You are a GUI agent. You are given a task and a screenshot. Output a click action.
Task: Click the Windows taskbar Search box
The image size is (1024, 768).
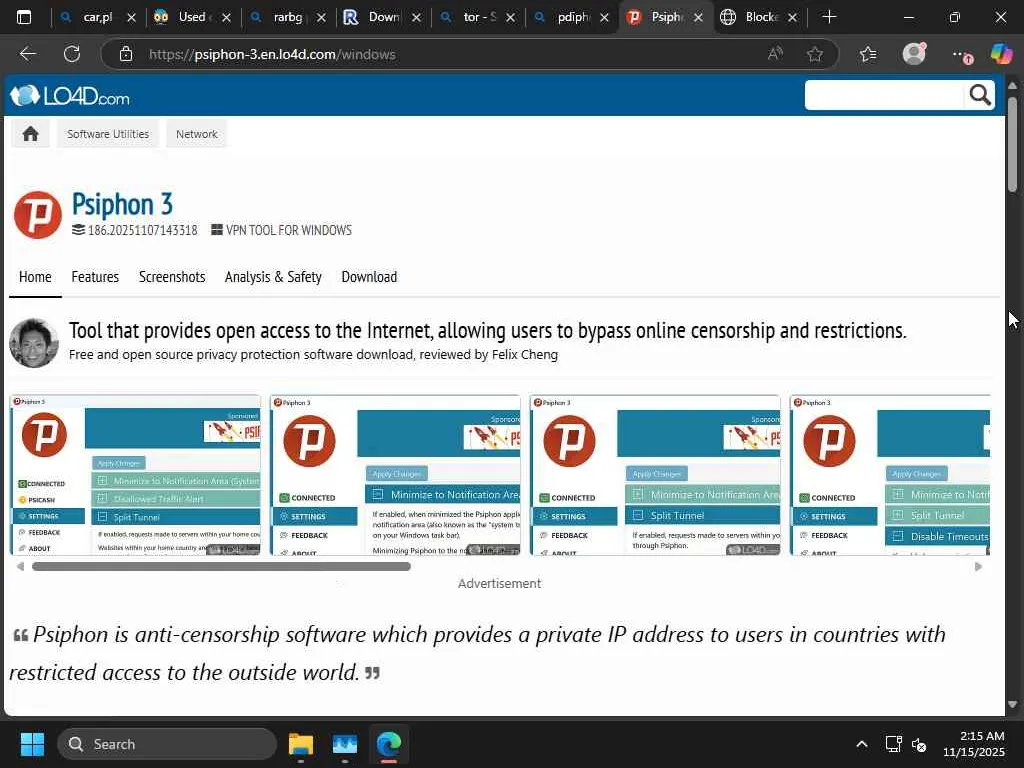[x=167, y=744]
